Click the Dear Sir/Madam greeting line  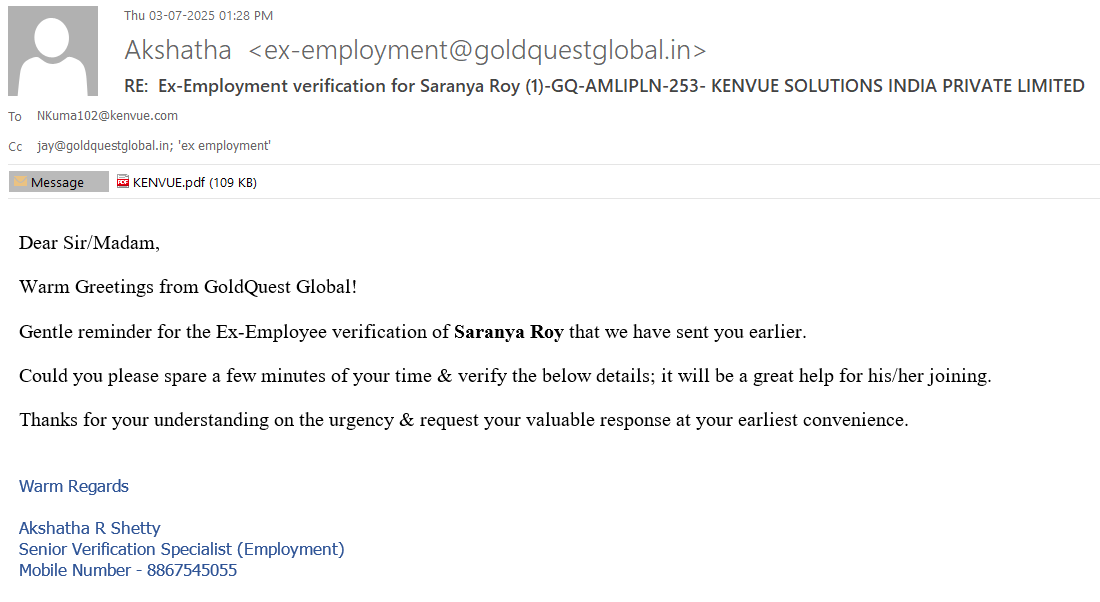tap(89, 243)
